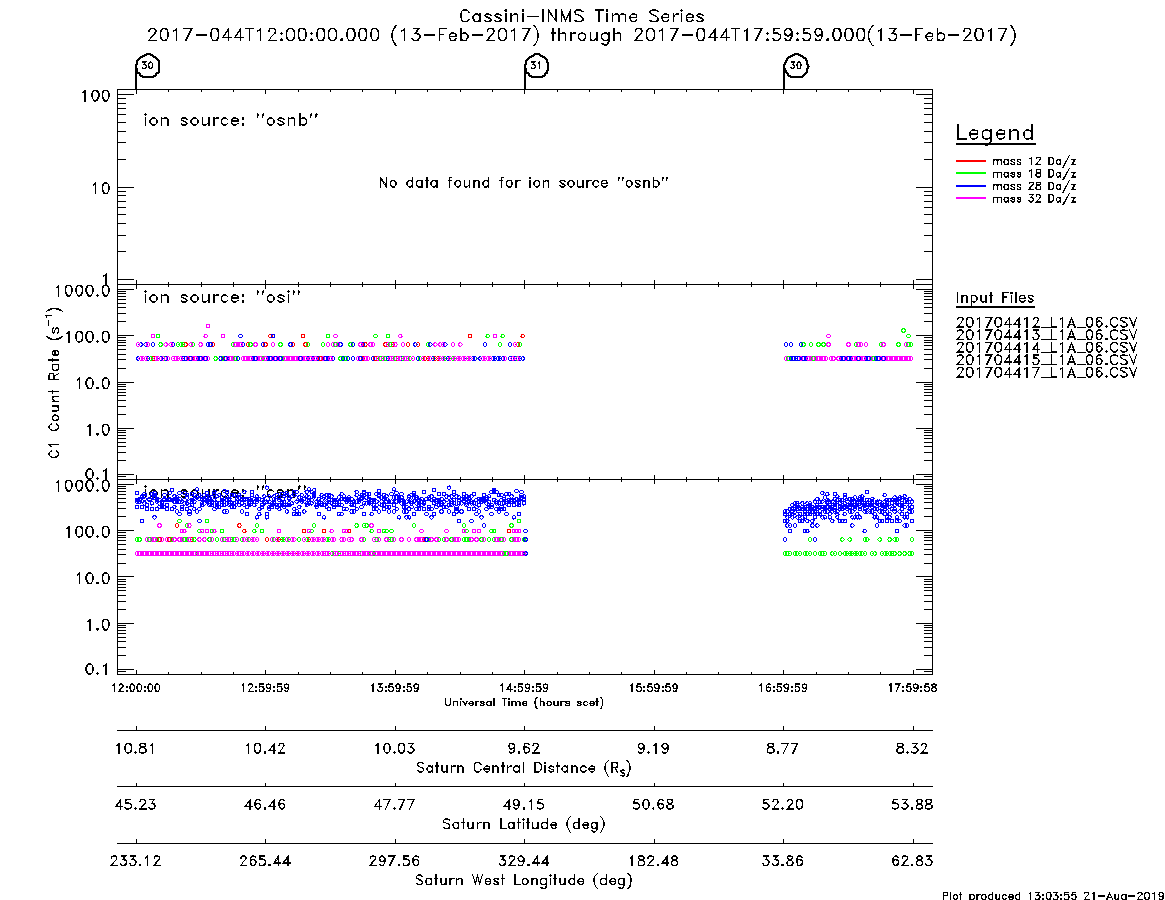Click the 13:59:59 time tick label
Viewport: 1165px width, 900px height.
(395, 688)
